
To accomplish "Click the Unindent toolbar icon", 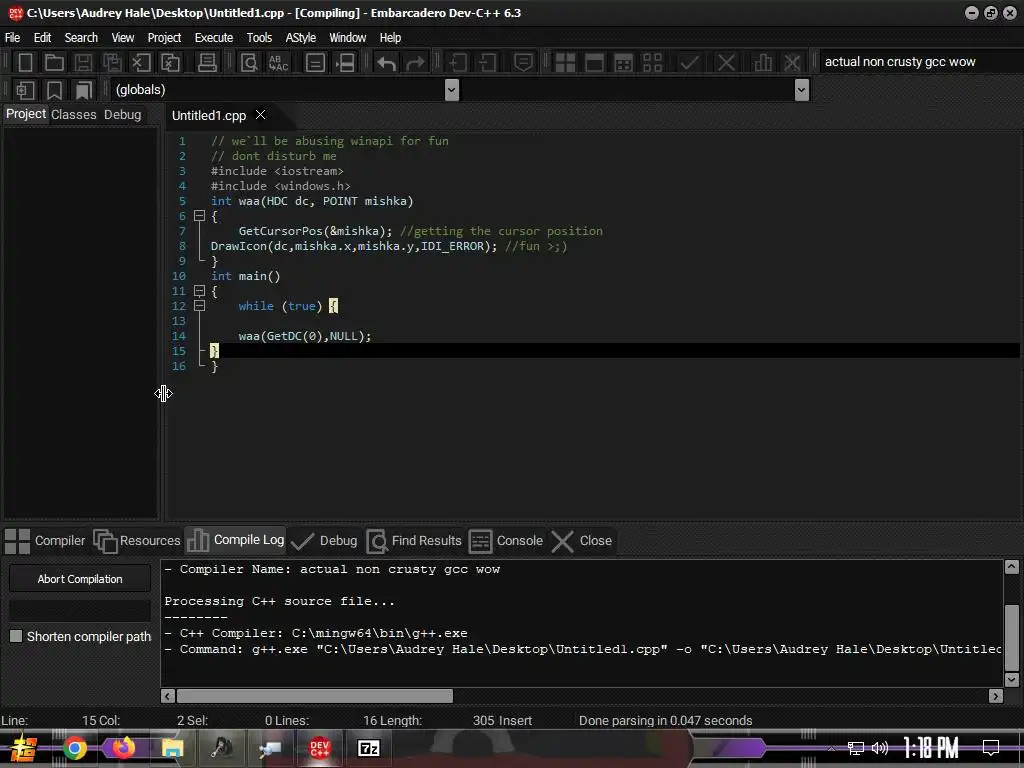I will click(487, 63).
